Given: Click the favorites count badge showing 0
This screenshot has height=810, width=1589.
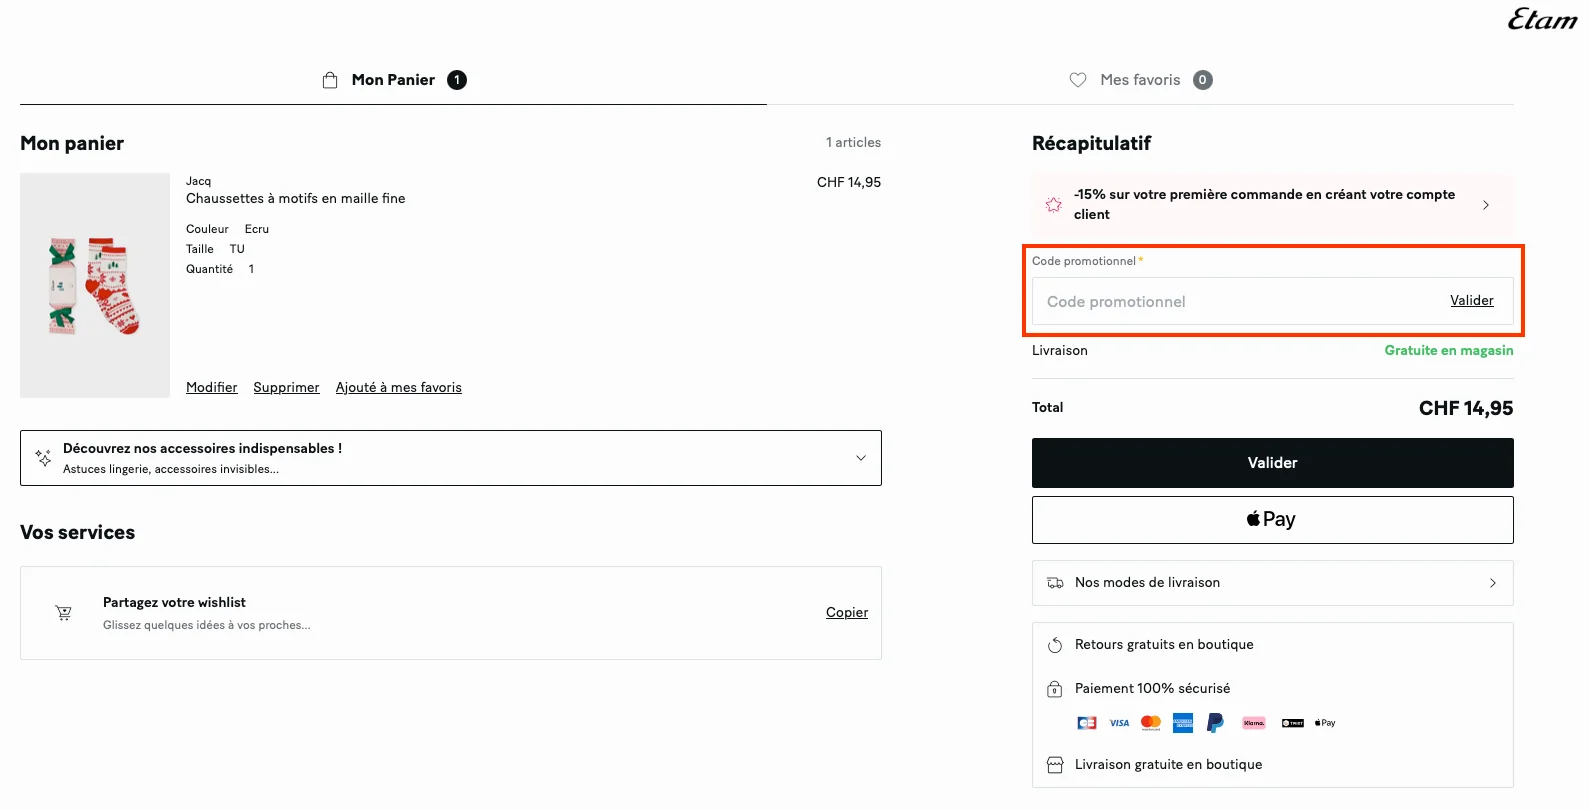Looking at the screenshot, I should 1203,80.
